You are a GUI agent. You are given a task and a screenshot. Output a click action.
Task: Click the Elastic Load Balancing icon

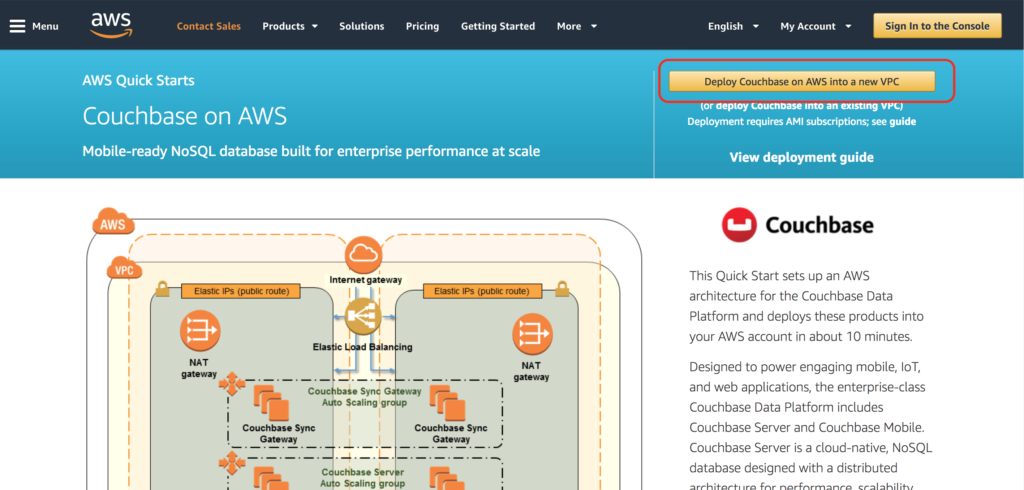(363, 317)
